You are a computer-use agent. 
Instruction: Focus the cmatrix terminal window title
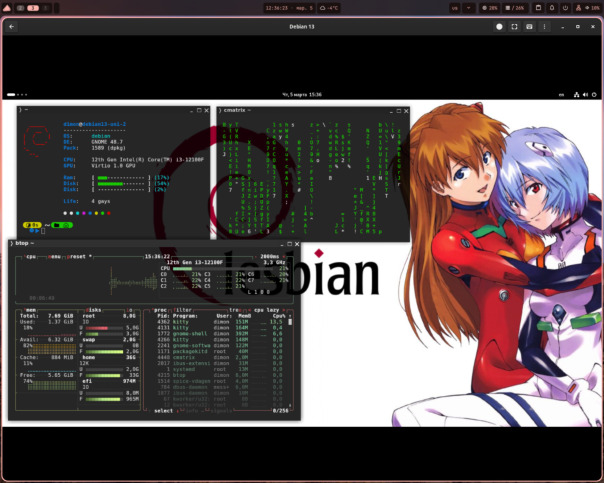pyautogui.click(x=238, y=108)
